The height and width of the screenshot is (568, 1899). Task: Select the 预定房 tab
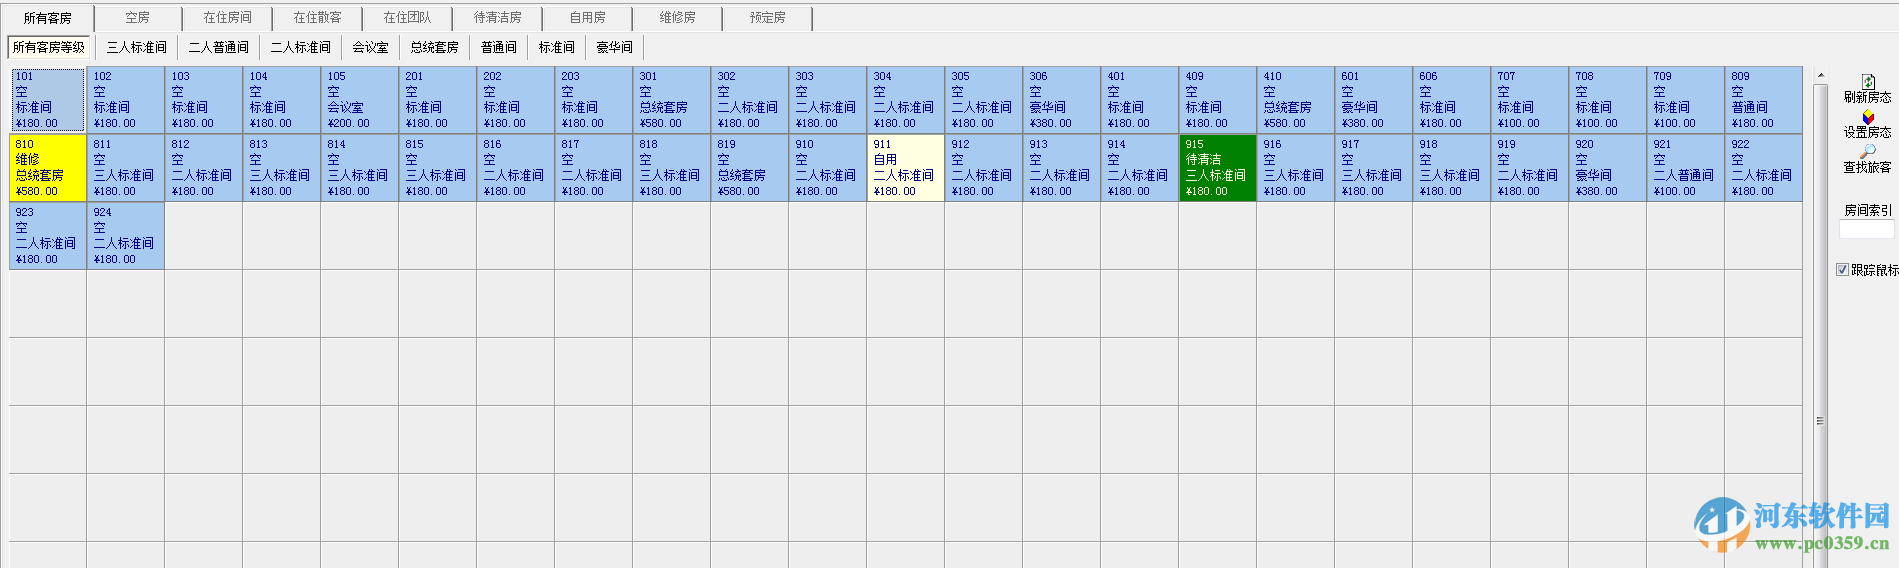point(768,18)
